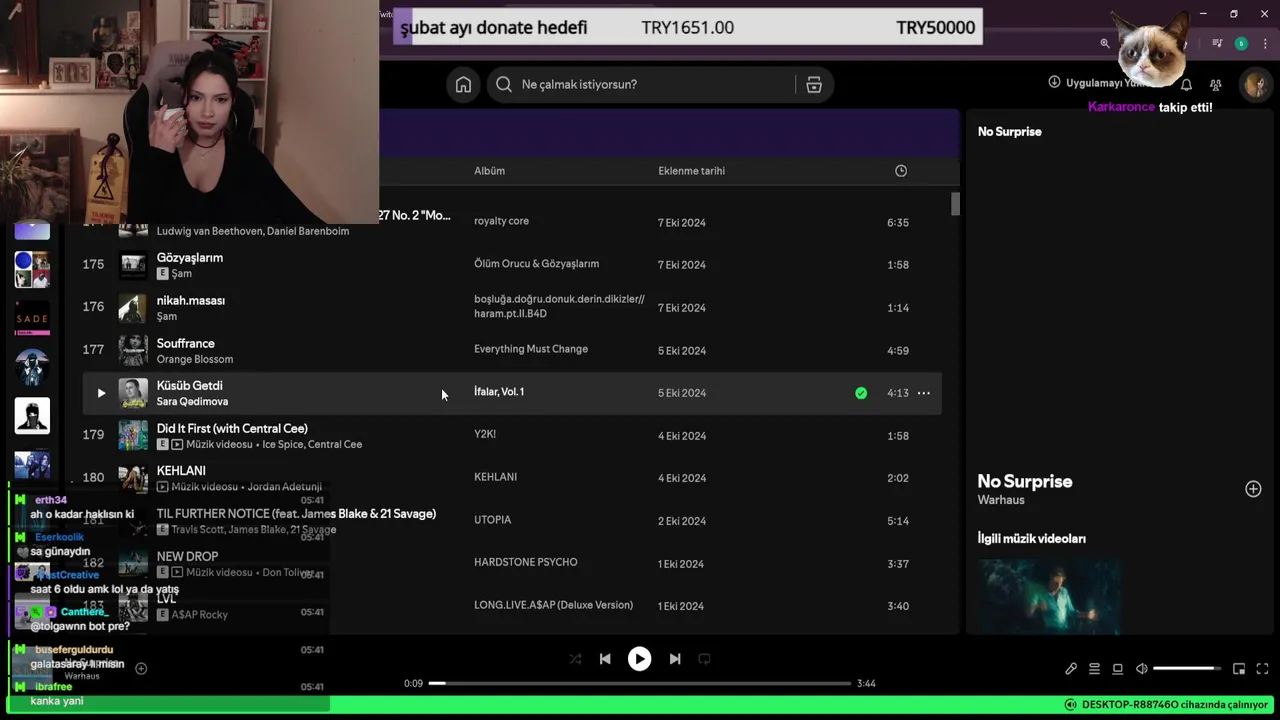Open album royalty core

click(x=501, y=221)
